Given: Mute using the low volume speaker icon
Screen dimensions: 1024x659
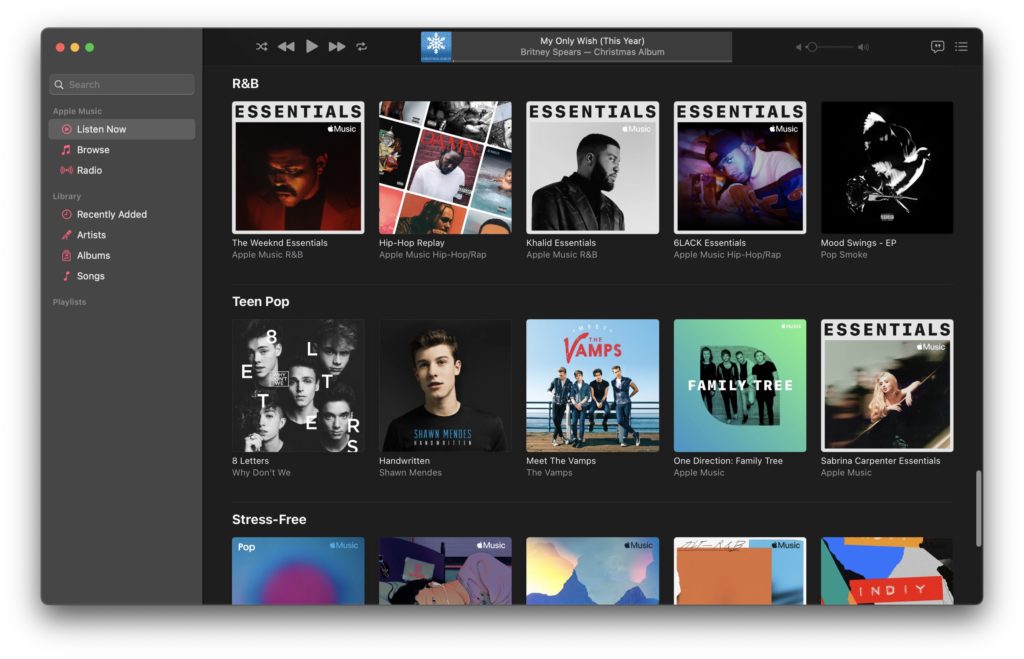Looking at the screenshot, I should tap(799, 47).
